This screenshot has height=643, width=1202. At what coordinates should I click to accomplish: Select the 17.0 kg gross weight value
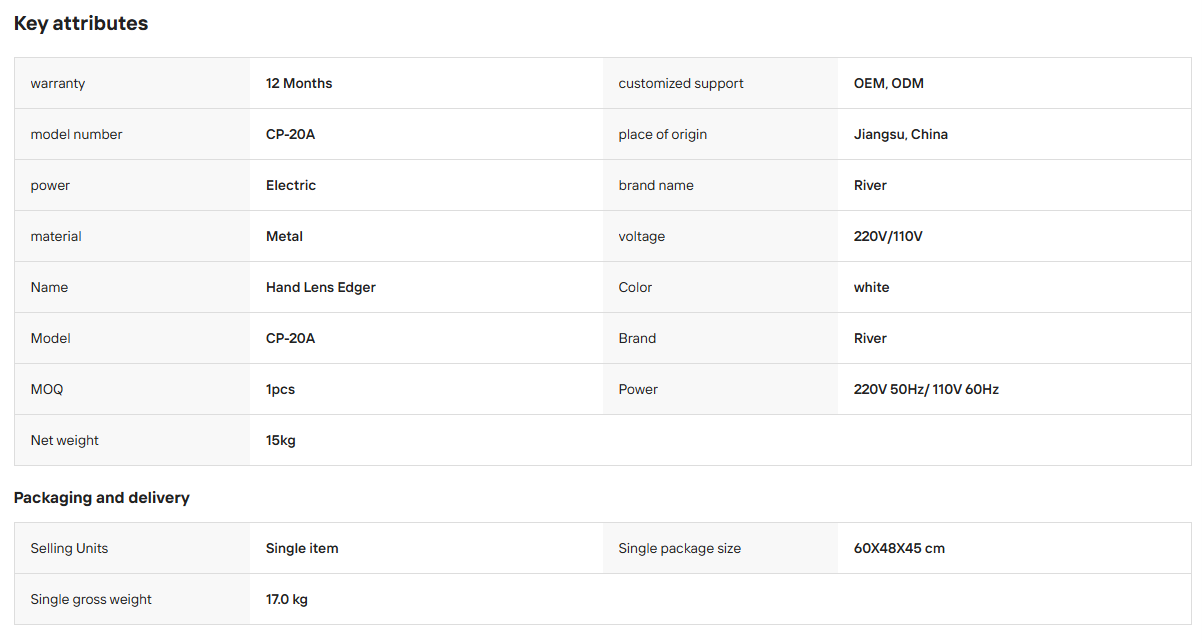pos(287,599)
